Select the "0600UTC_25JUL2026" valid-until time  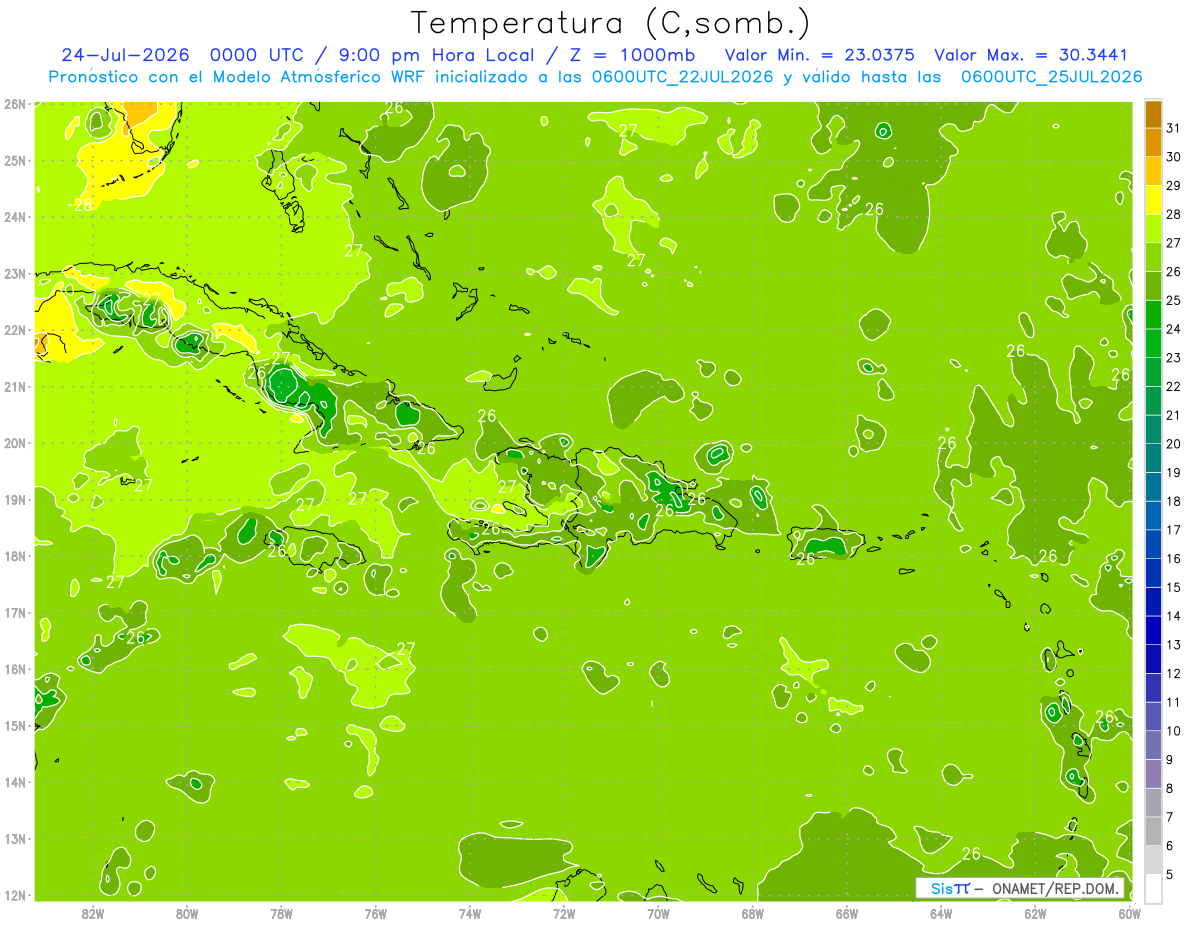[1052, 77]
